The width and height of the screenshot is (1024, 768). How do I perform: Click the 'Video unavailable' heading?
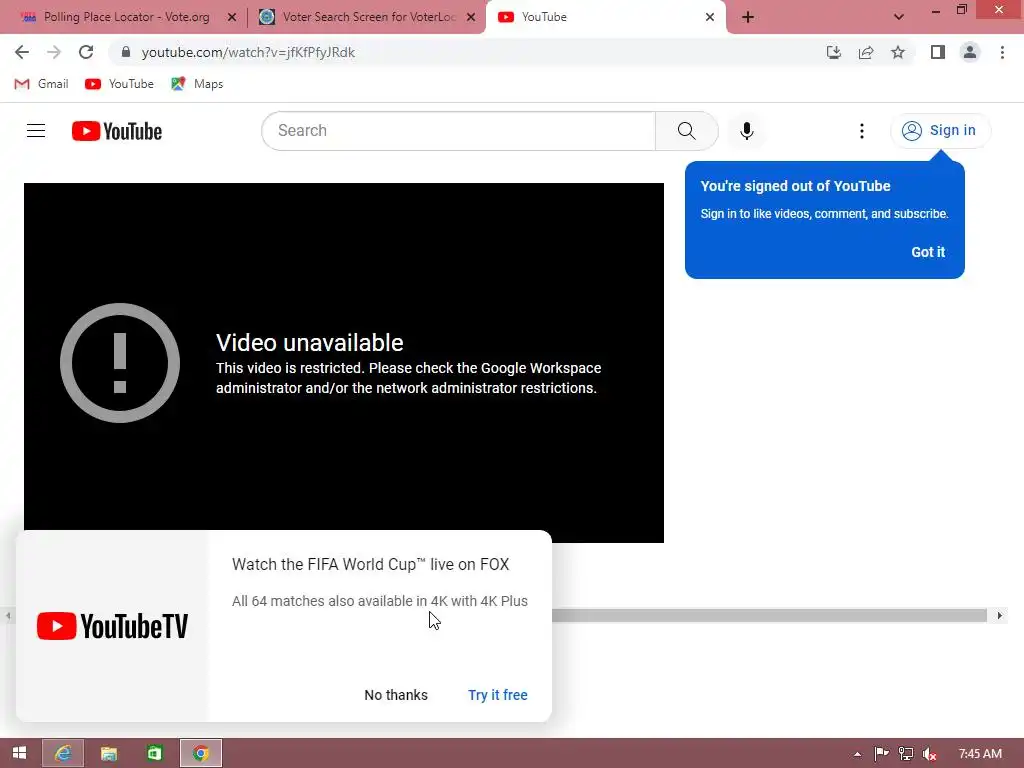pos(310,343)
